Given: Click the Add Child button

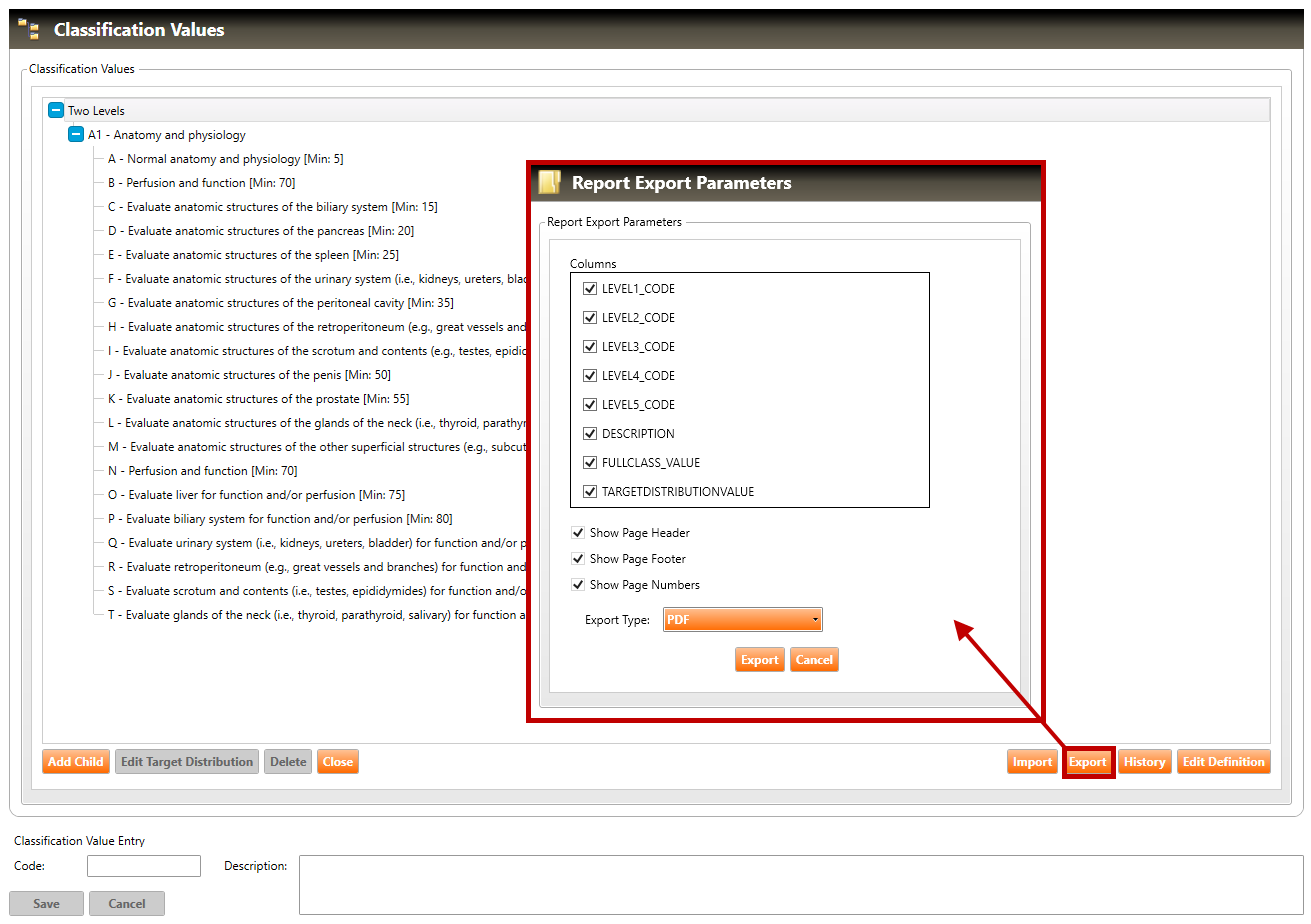Looking at the screenshot, I should [x=76, y=762].
